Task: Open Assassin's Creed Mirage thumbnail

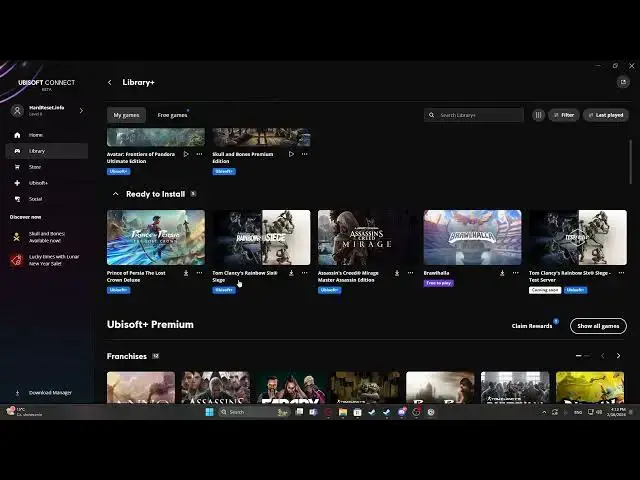Action: click(x=367, y=238)
